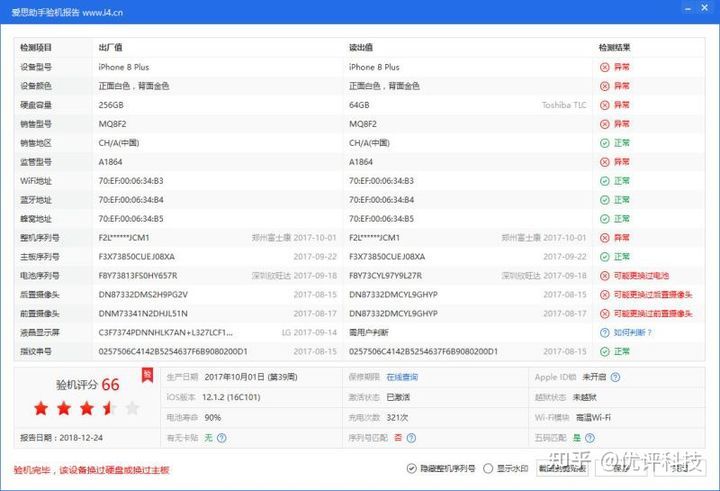The image size is (720, 491).
Task: Click the 检测结果 column header
Action: point(614,47)
